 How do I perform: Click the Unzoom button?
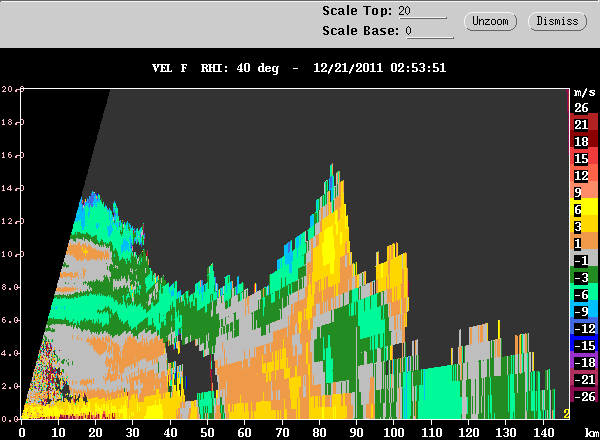point(490,21)
